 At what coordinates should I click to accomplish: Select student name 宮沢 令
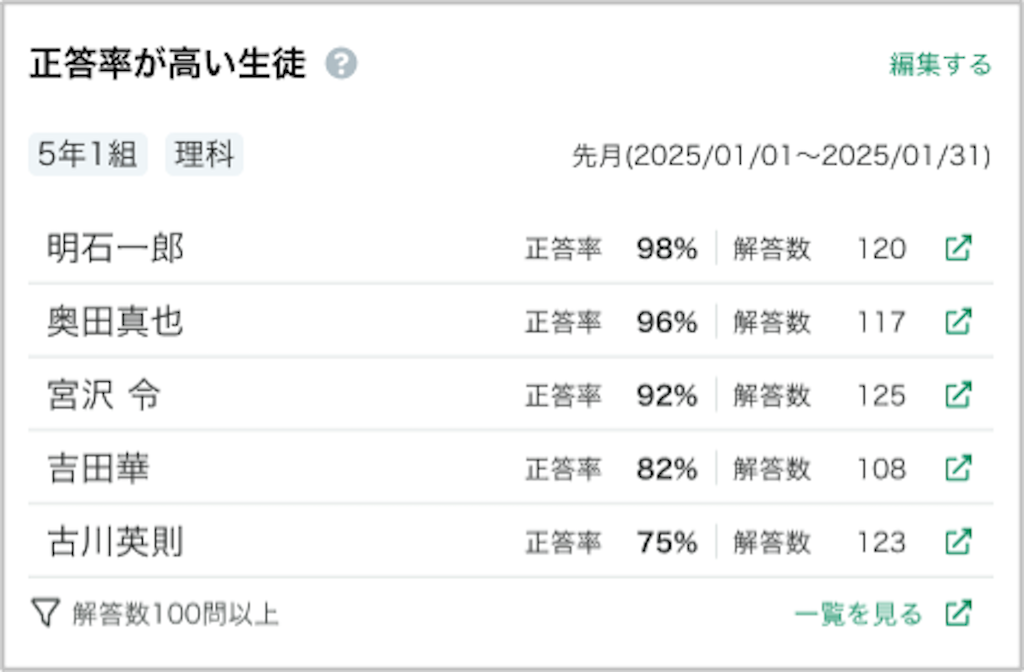104,395
